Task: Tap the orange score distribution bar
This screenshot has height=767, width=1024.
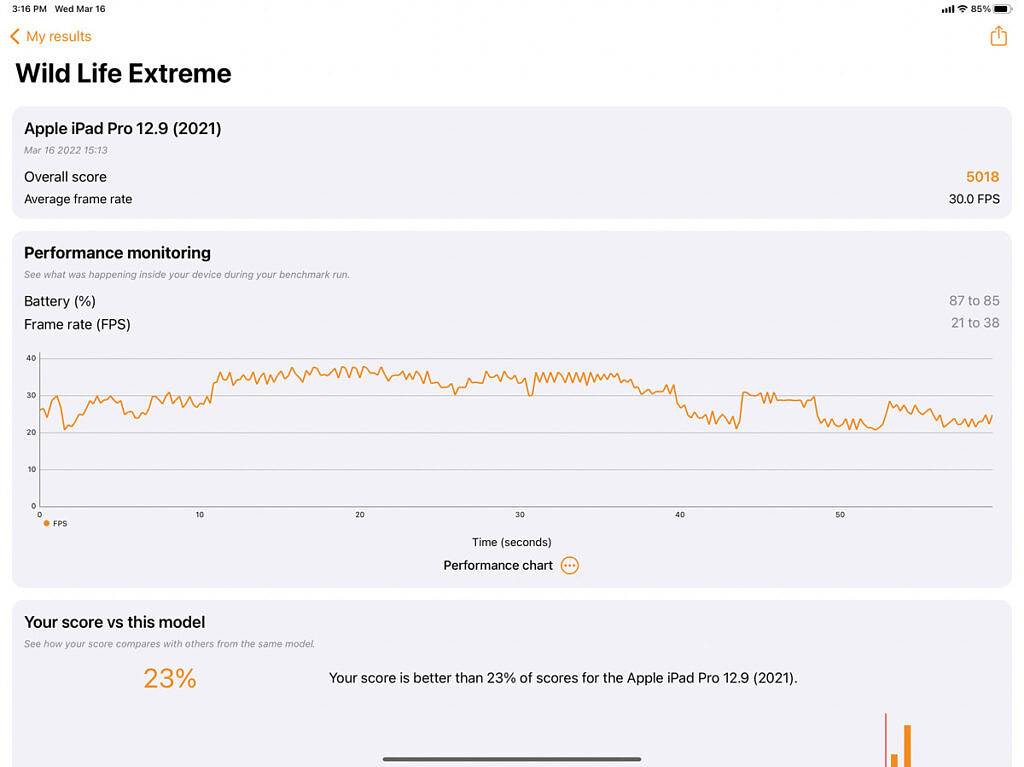Action: point(907,745)
